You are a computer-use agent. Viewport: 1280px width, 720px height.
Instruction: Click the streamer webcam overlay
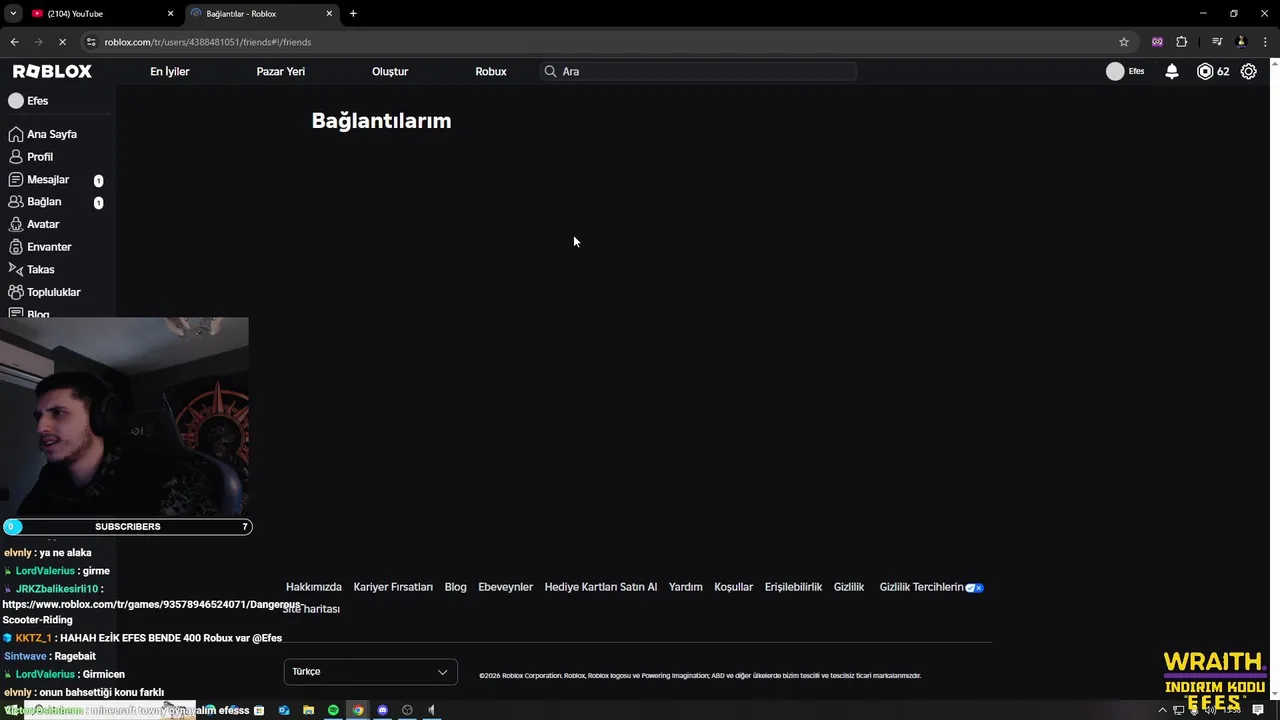point(124,417)
